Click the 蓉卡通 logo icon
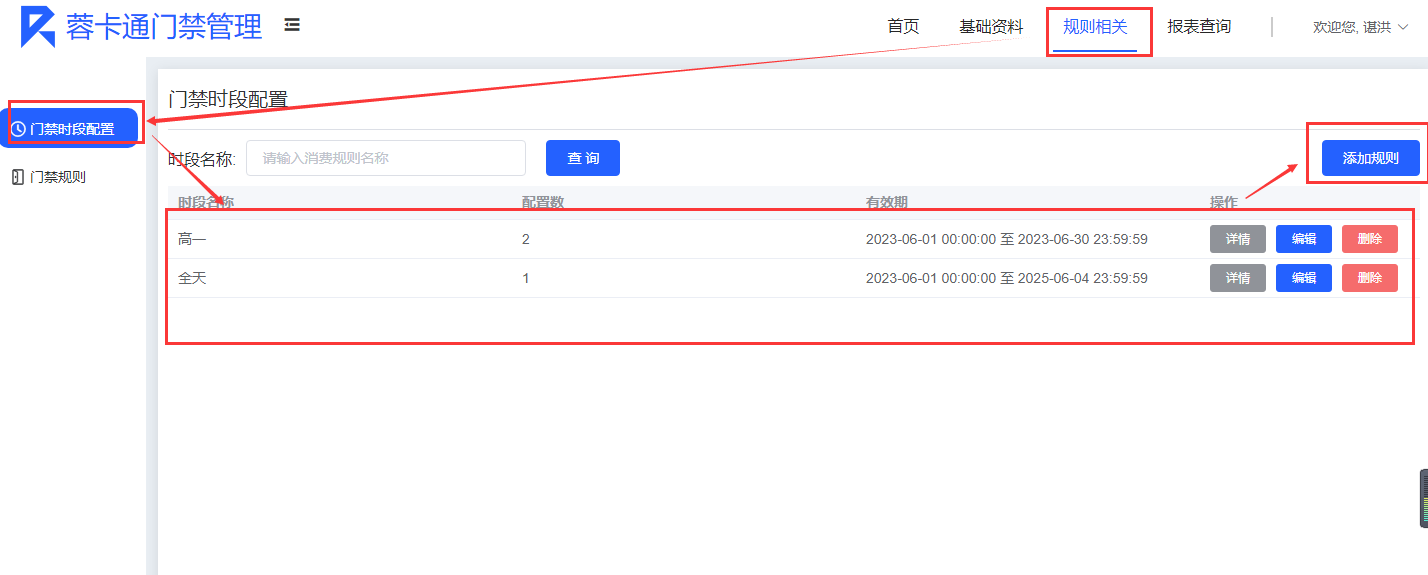 (x=38, y=27)
